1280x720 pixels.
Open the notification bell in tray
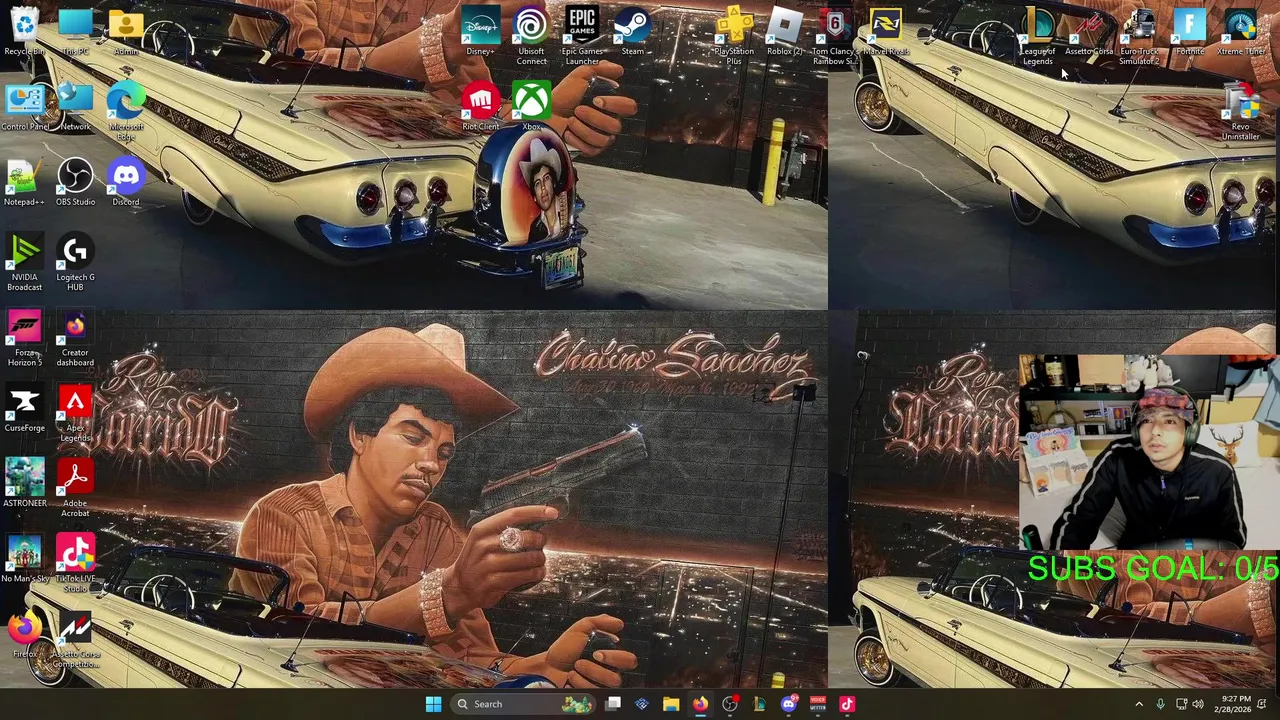click(x=1262, y=704)
